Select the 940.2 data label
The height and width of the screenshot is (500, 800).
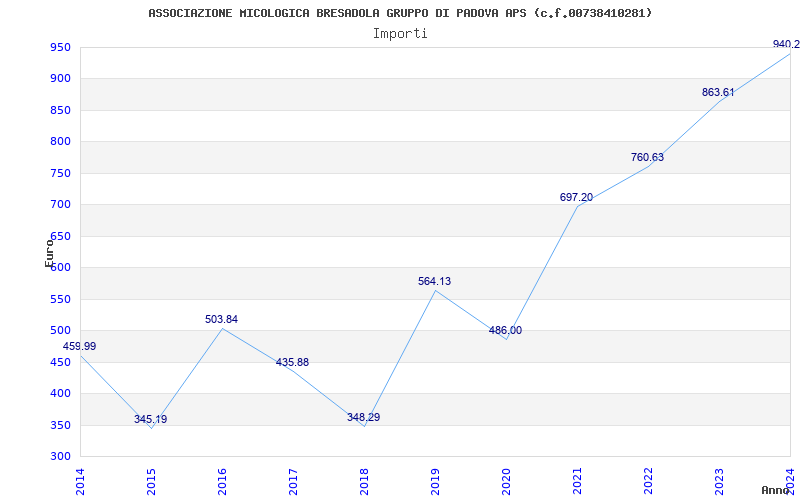[x=786, y=44]
